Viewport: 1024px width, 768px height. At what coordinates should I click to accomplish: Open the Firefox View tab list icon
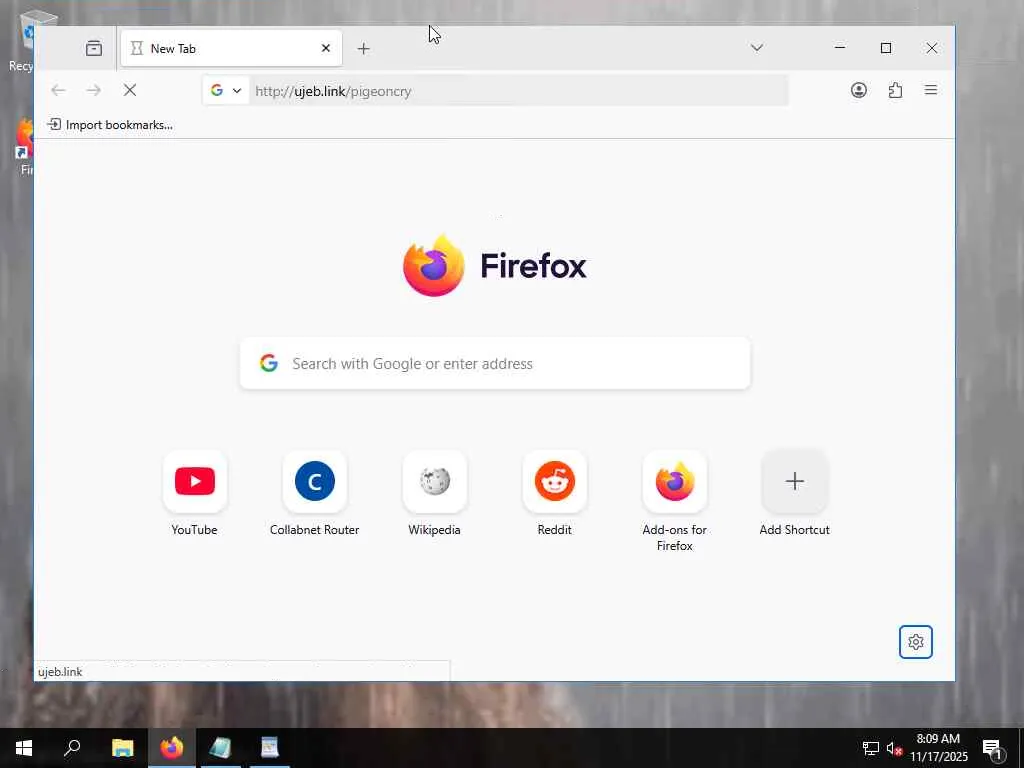[94, 48]
